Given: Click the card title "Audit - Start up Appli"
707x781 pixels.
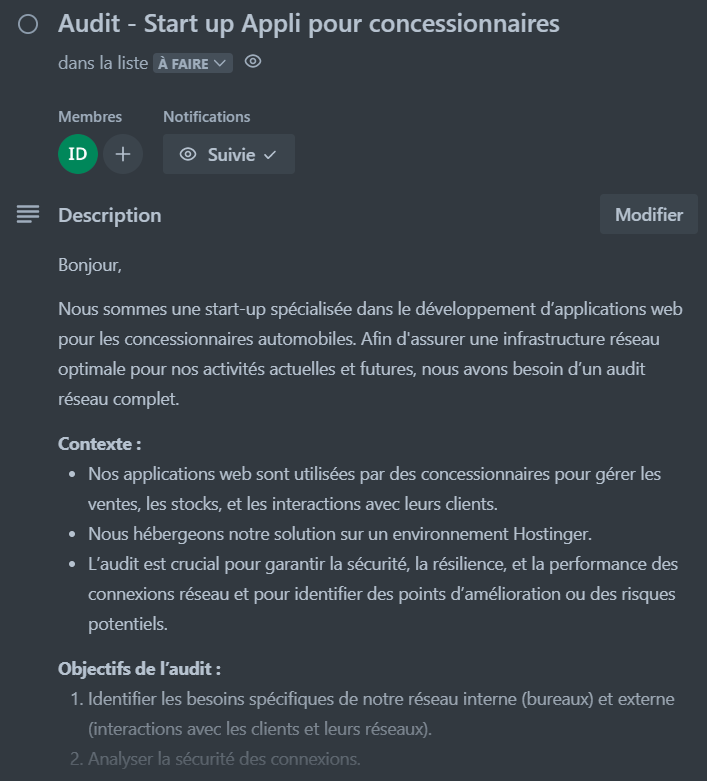Looking at the screenshot, I should click(x=308, y=24).
